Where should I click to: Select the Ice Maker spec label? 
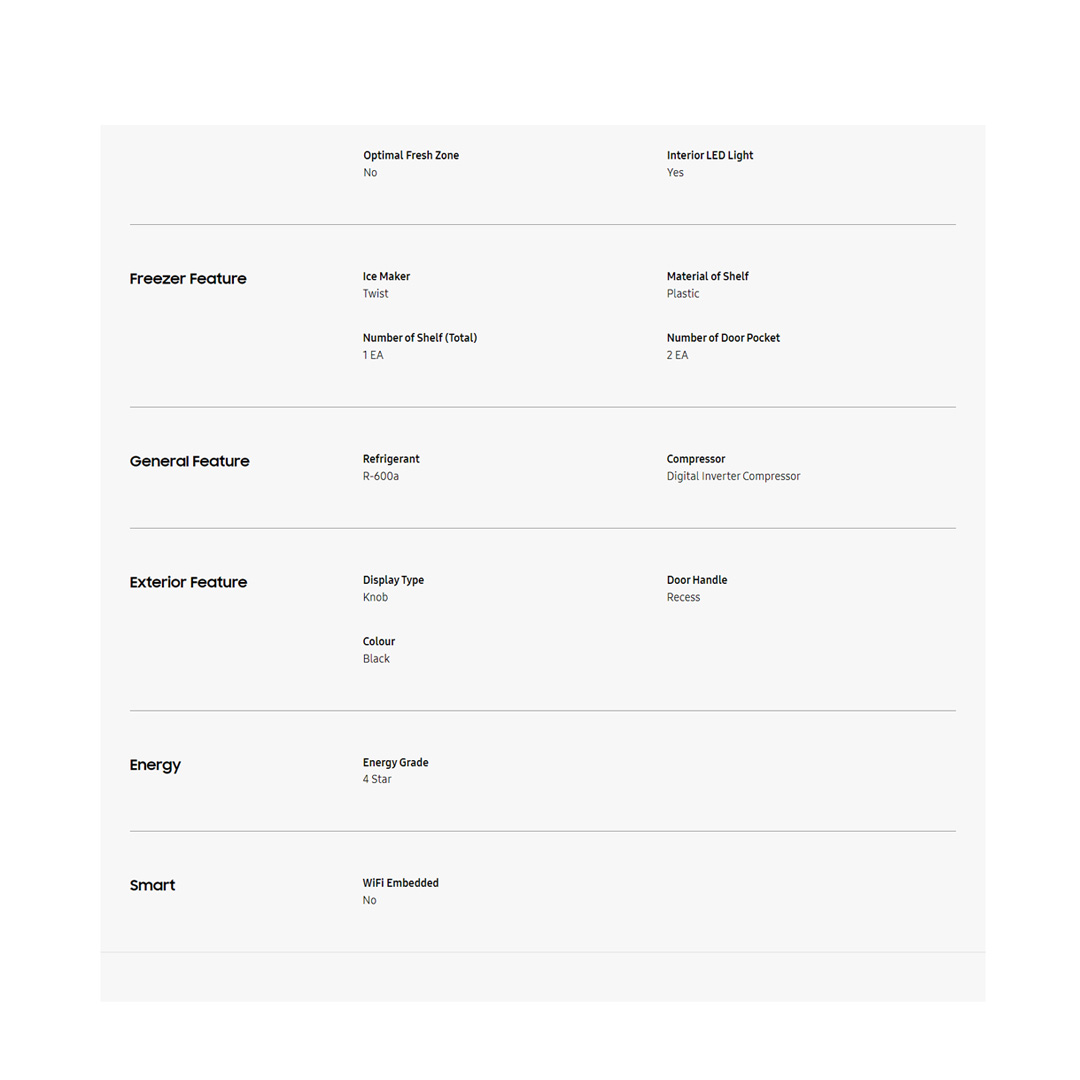386,276
